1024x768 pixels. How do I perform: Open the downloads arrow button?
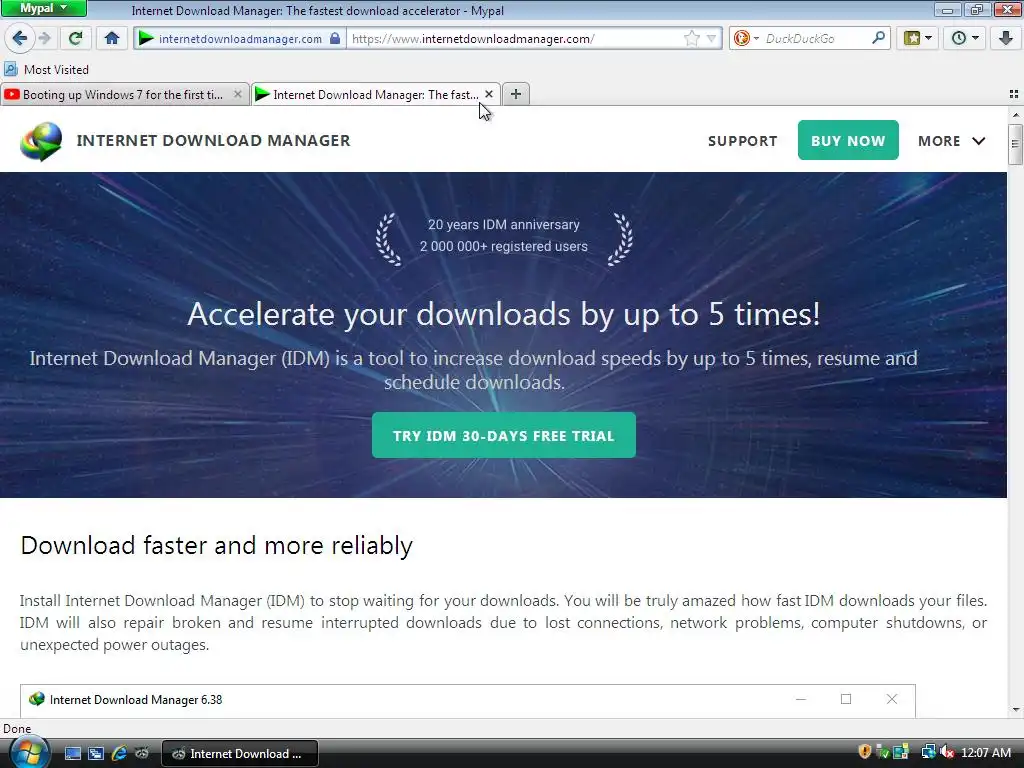tap(1006, 39)
